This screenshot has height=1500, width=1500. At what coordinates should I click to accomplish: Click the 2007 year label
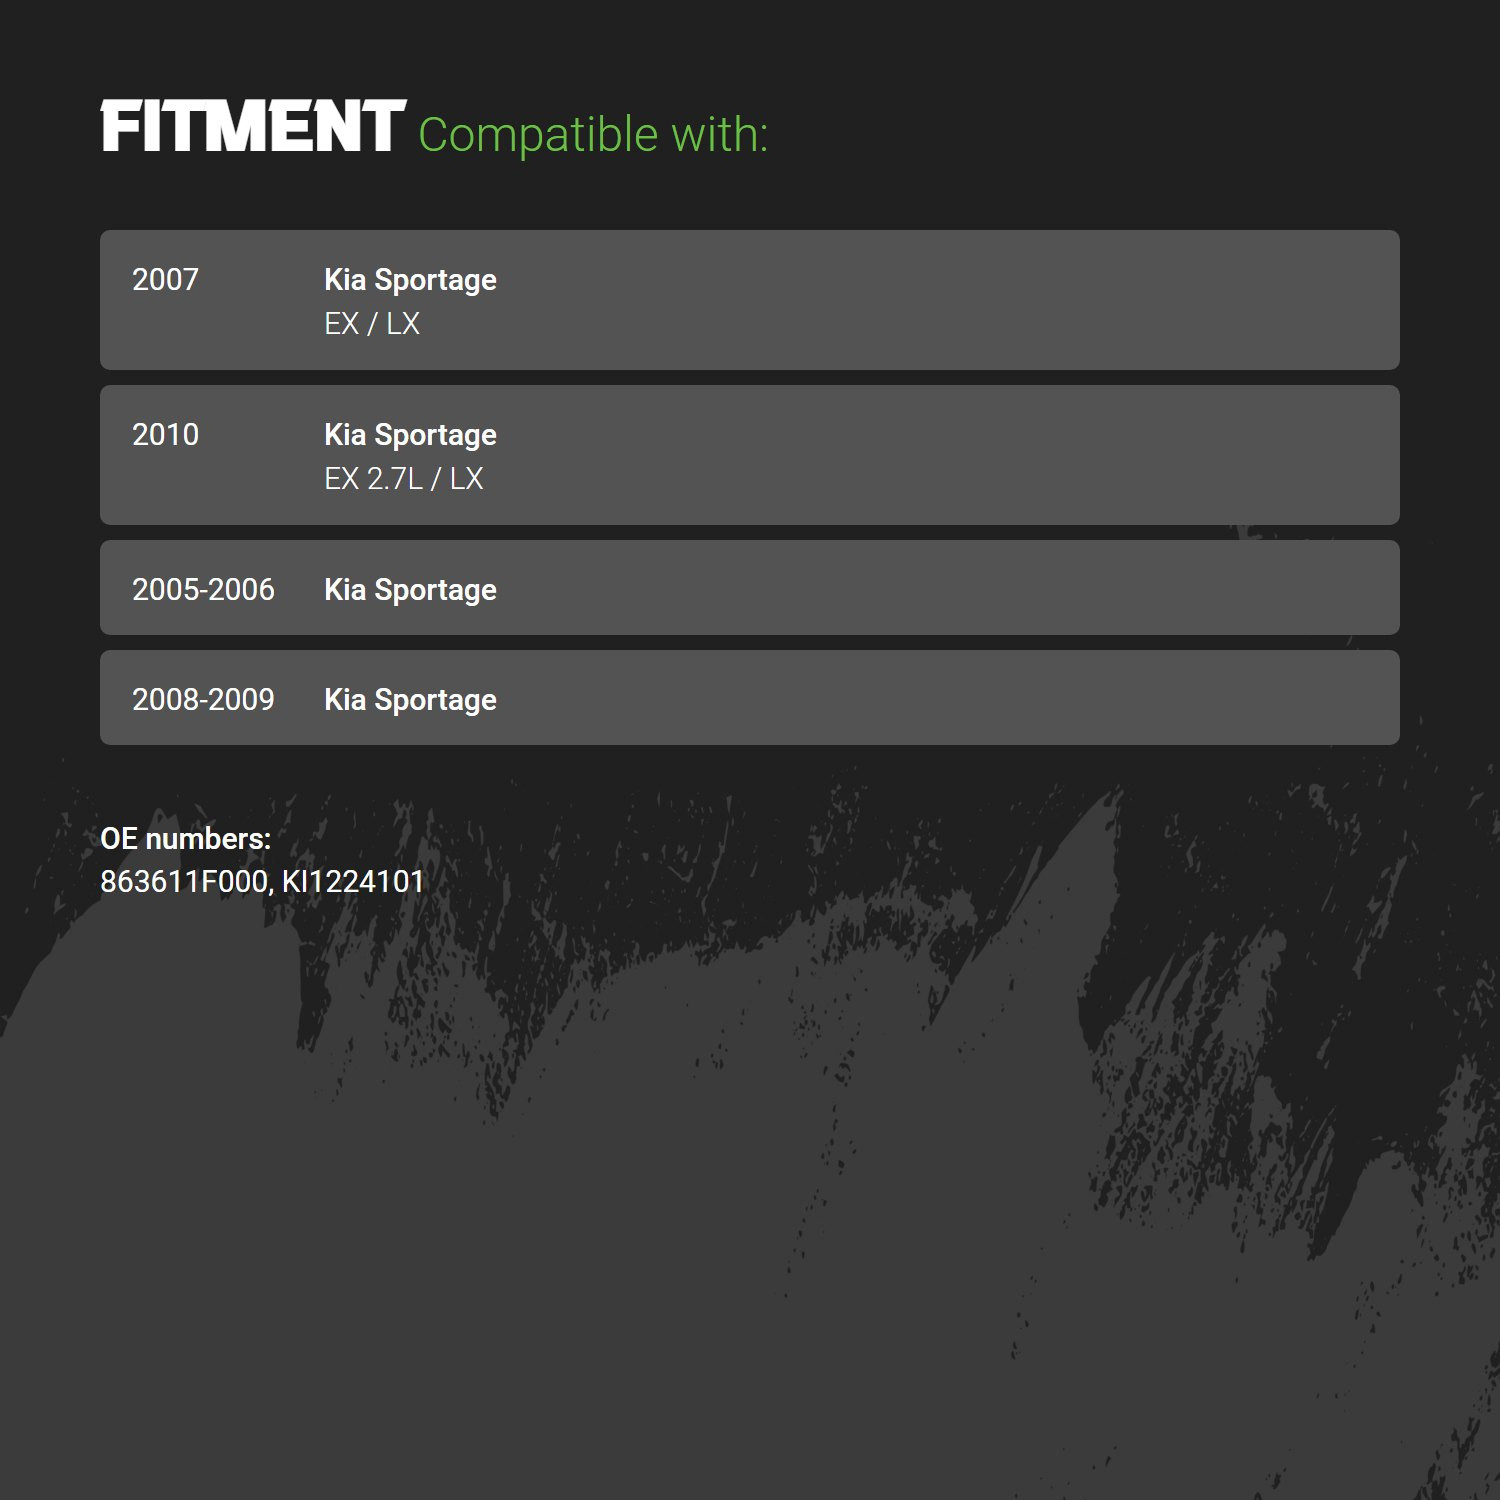tap(165, 279)
